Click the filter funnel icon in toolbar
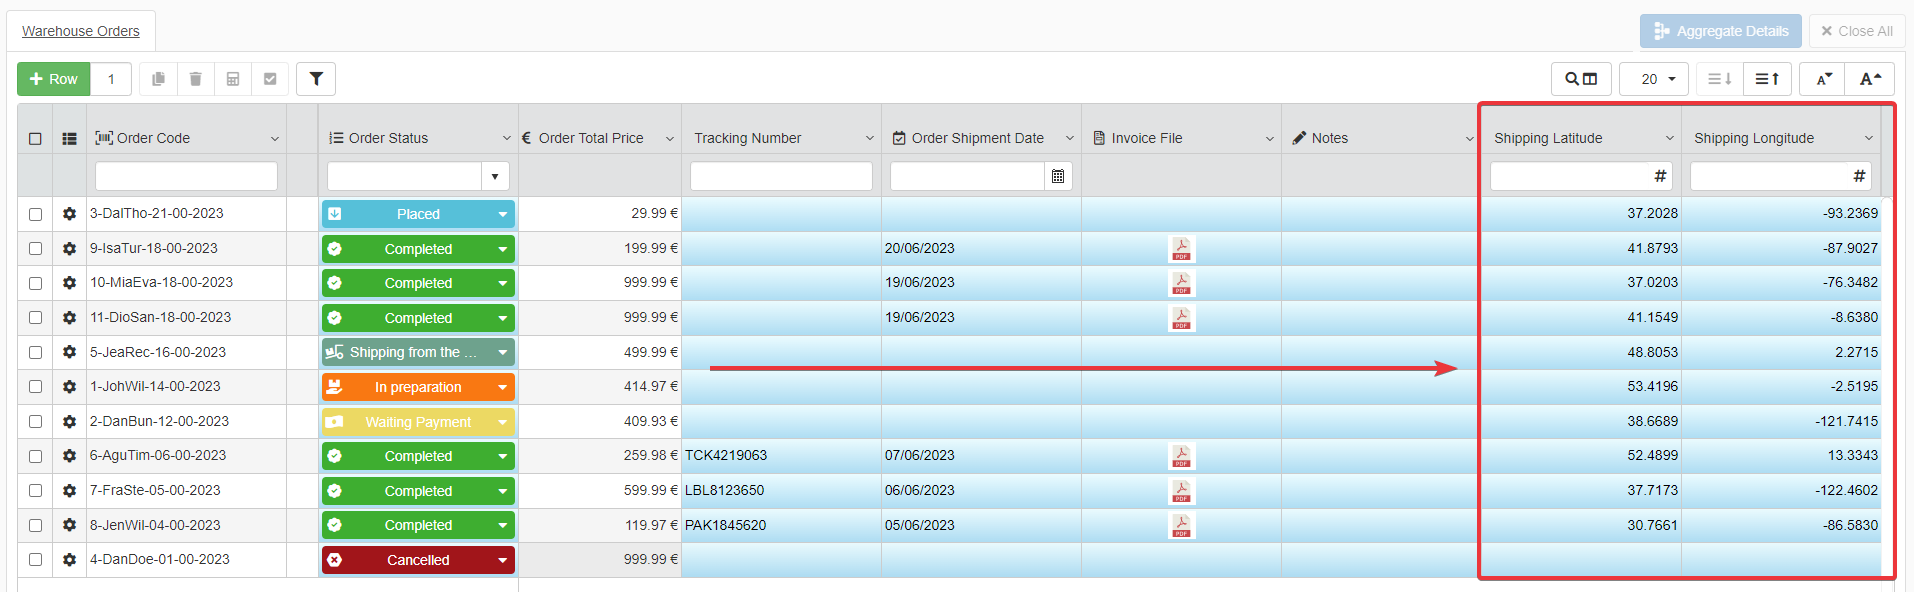The height and width of the screenshot is (592, 1914). click(316, 79)
